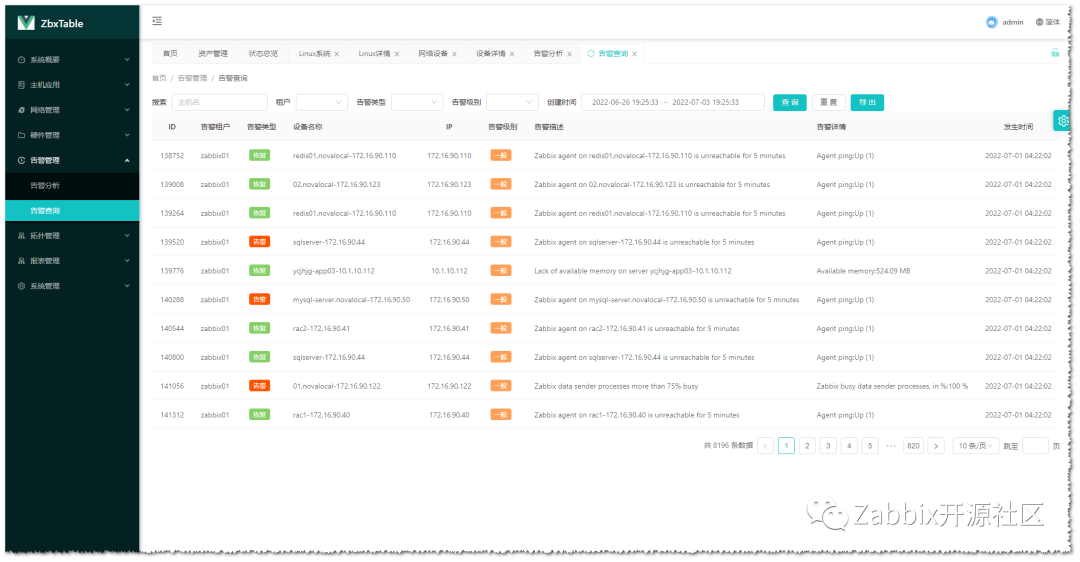This screenshot has width=1080, height=562.
Task: Go to page 820
Action: point(913,446)
